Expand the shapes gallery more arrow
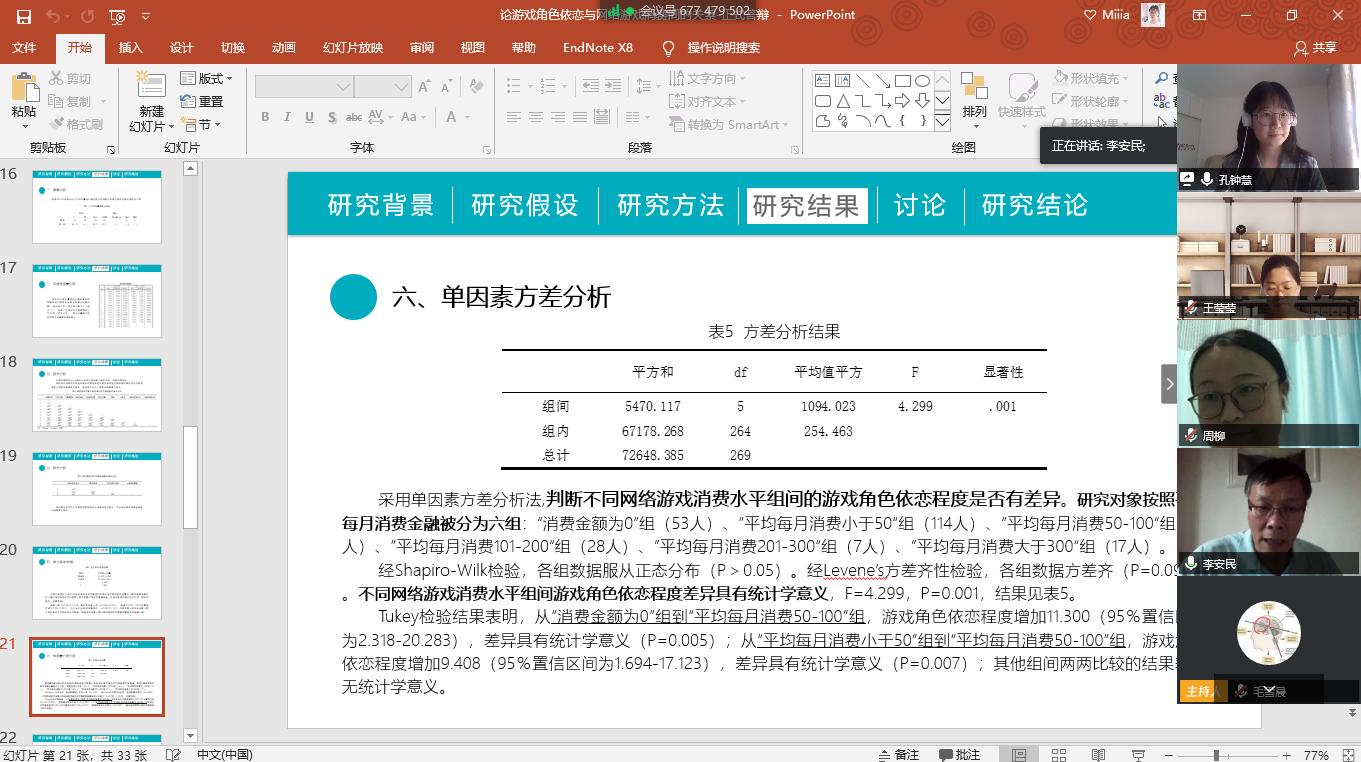Image resolution: width=1361 pixels, height=762 pixels. (942, 122)
